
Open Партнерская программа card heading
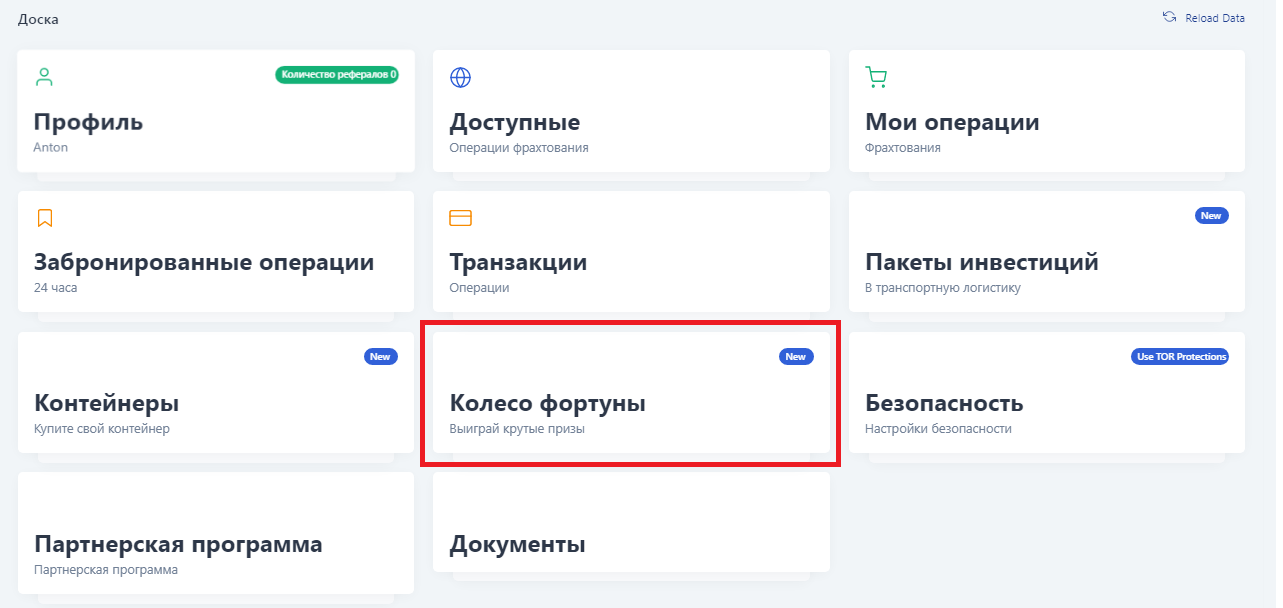click(178, 545)
